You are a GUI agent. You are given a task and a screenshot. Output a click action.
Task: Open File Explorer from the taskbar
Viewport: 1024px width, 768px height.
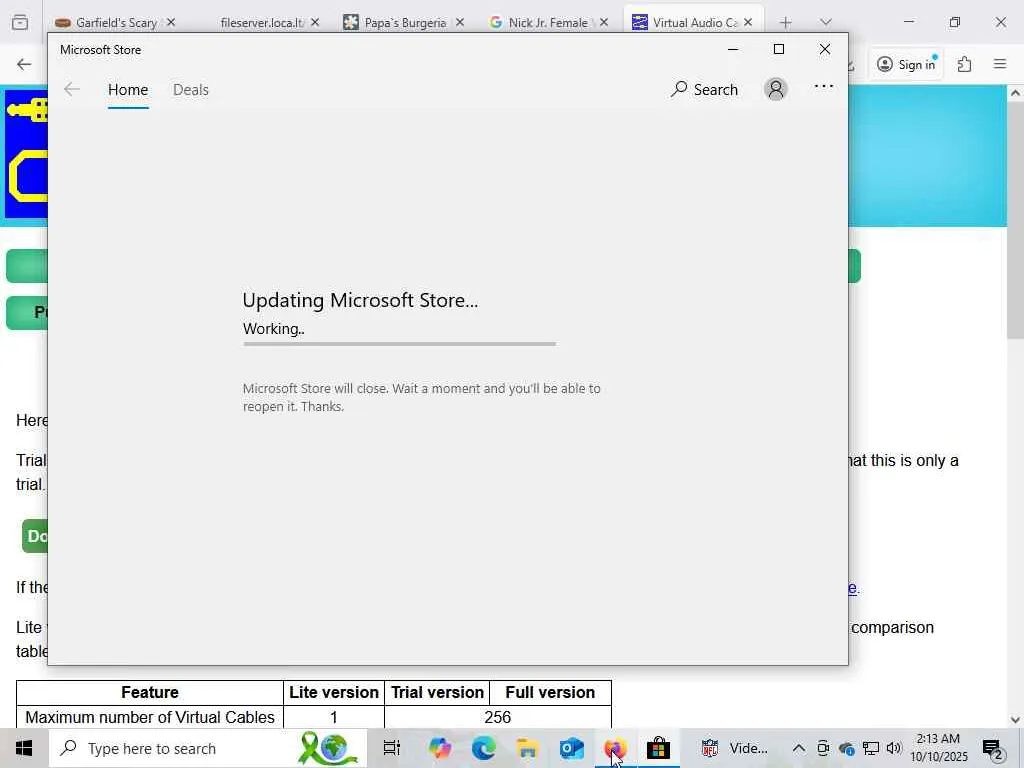coord(527,748)
